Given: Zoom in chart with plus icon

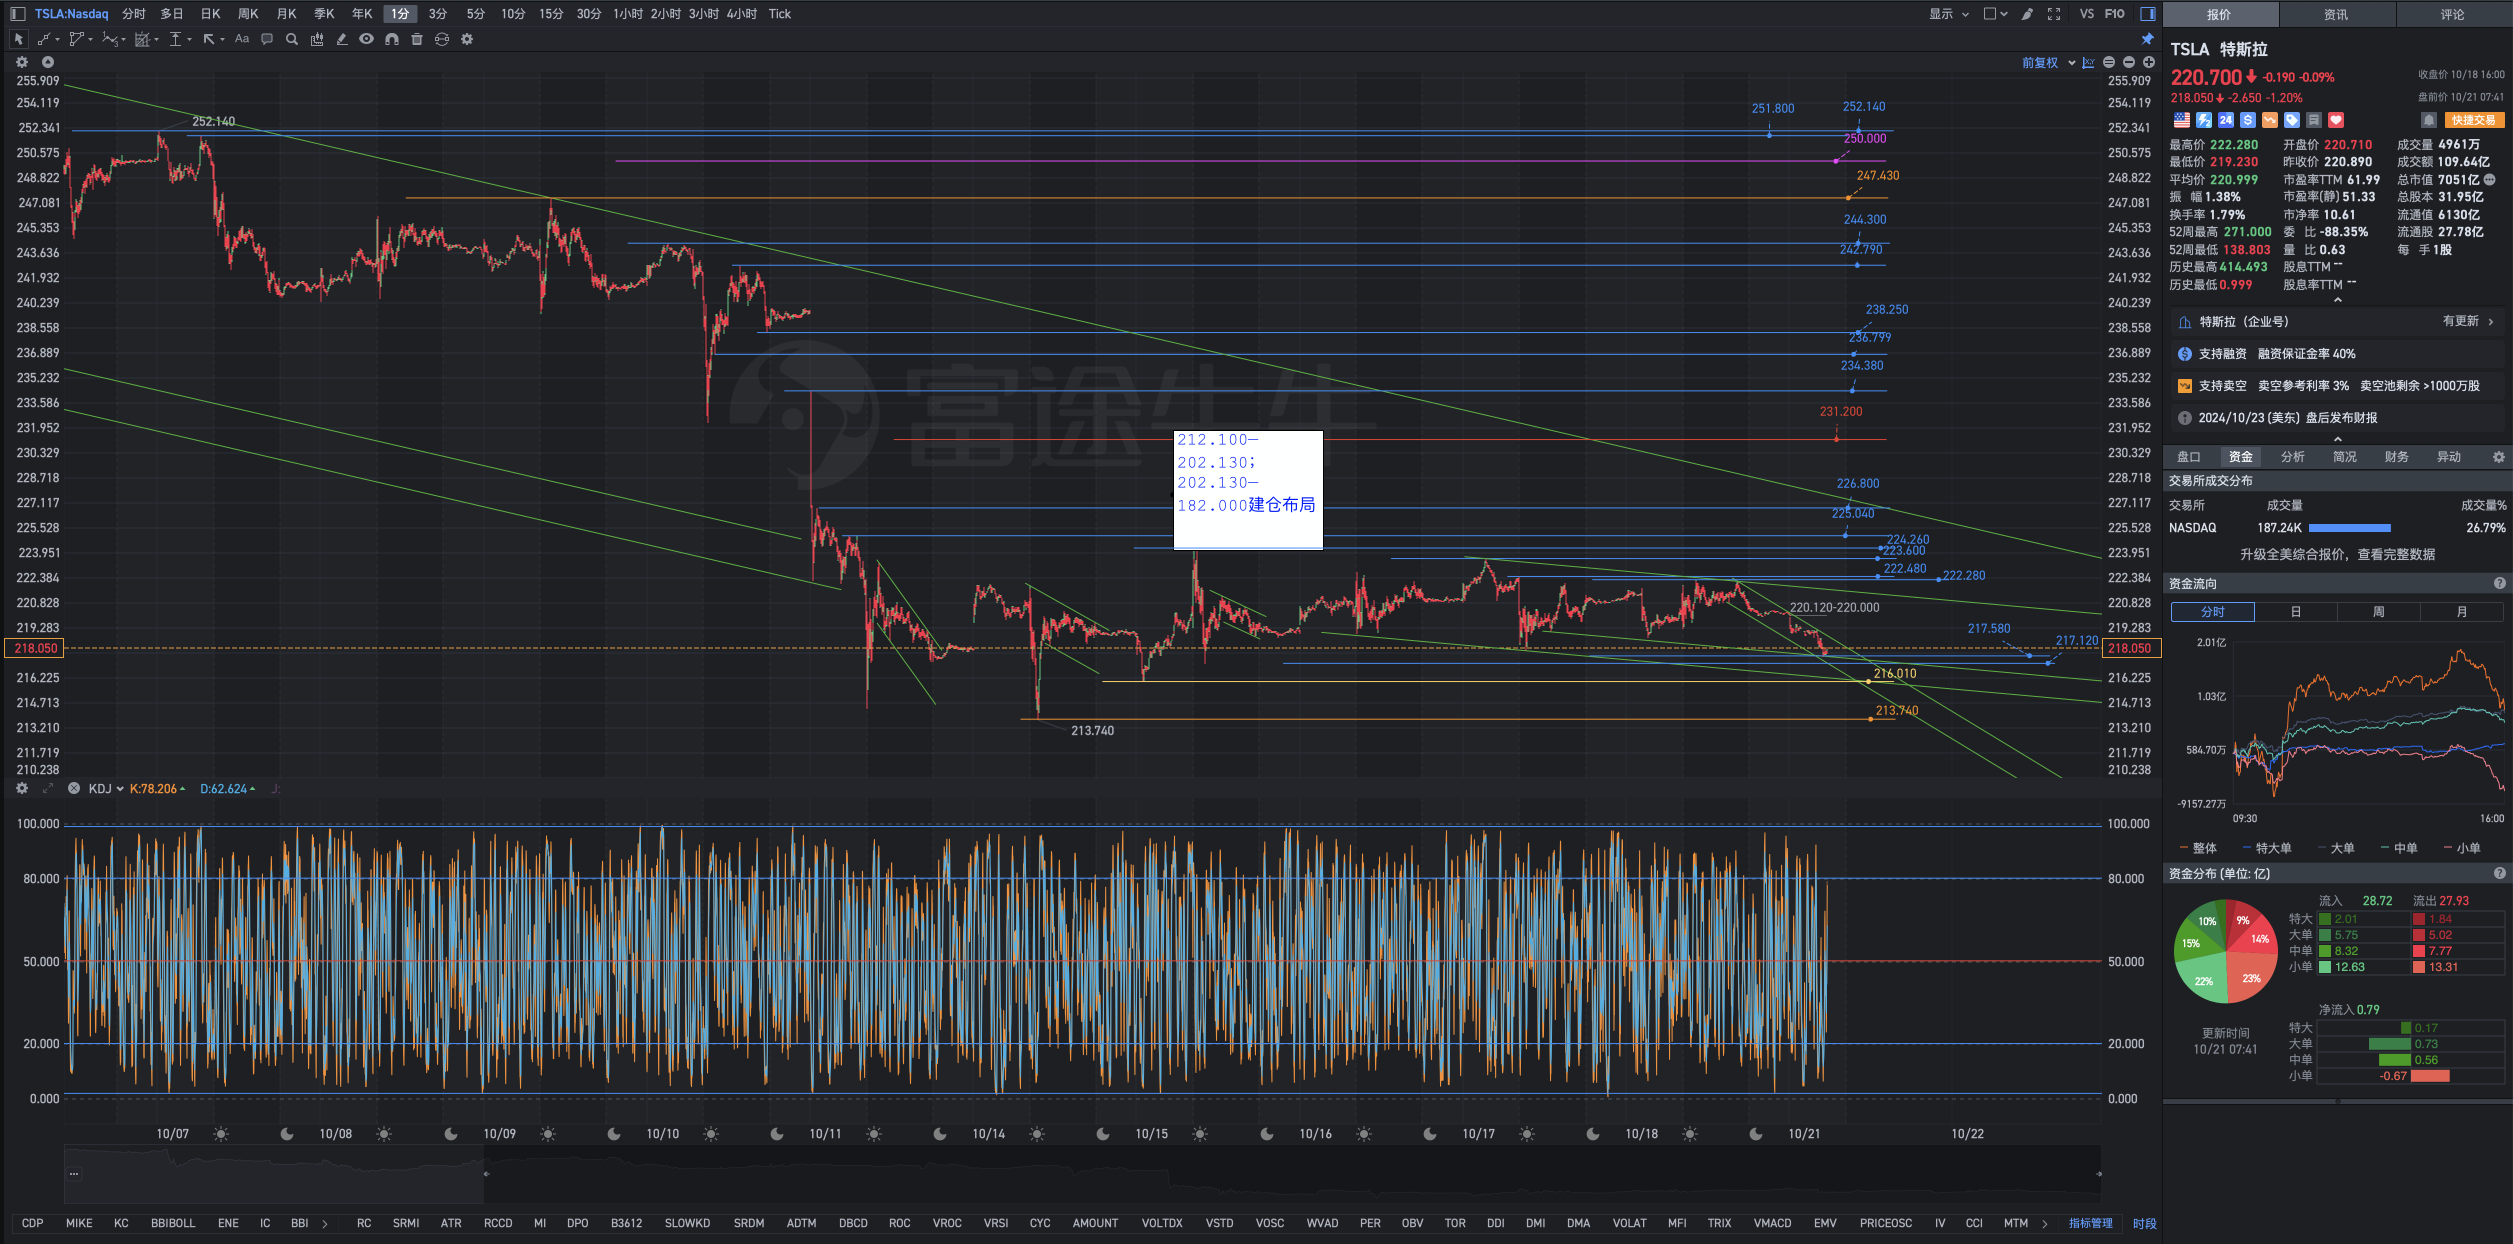Looking at the screenshot, I should coord(2148,62).
